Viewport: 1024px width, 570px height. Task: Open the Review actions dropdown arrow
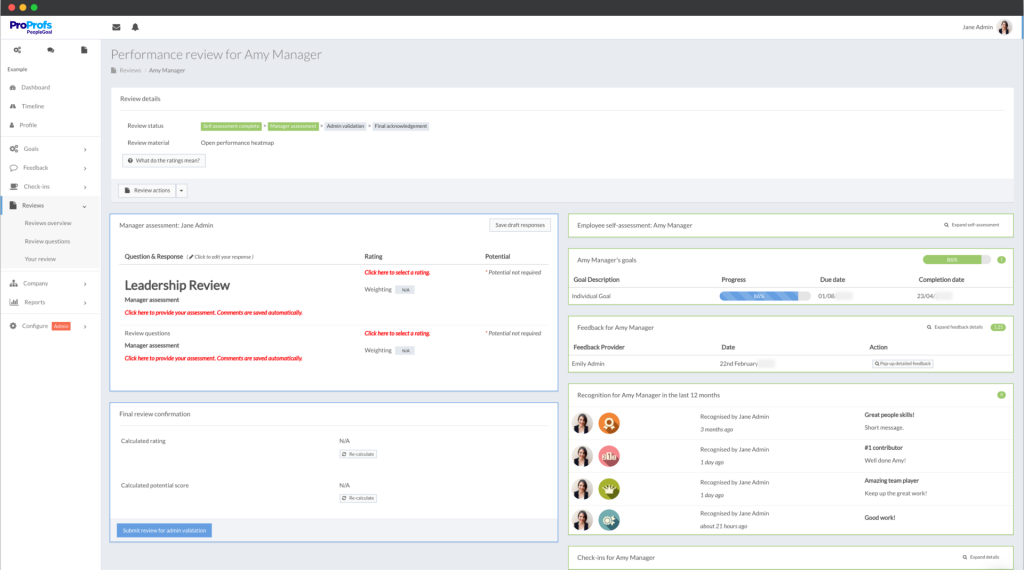(182, 190)
